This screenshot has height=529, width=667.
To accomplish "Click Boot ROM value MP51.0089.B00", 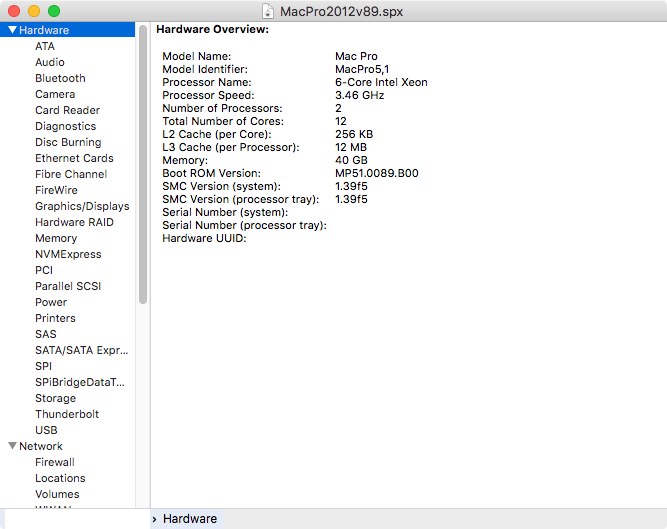I will point(376,173).
